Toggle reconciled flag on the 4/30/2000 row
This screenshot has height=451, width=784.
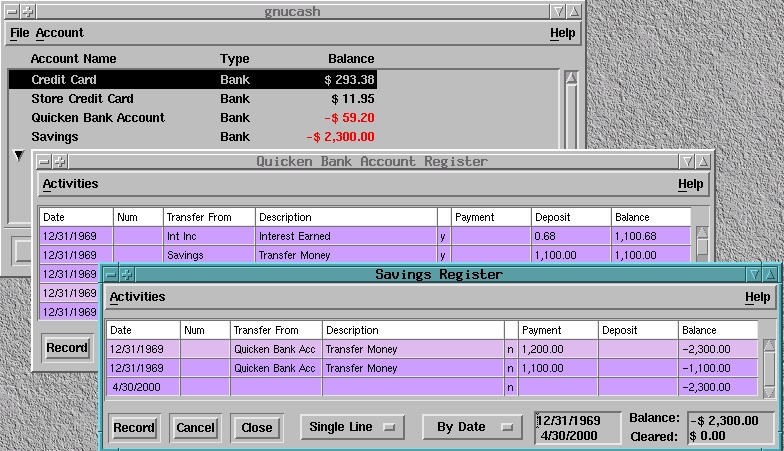511,387
